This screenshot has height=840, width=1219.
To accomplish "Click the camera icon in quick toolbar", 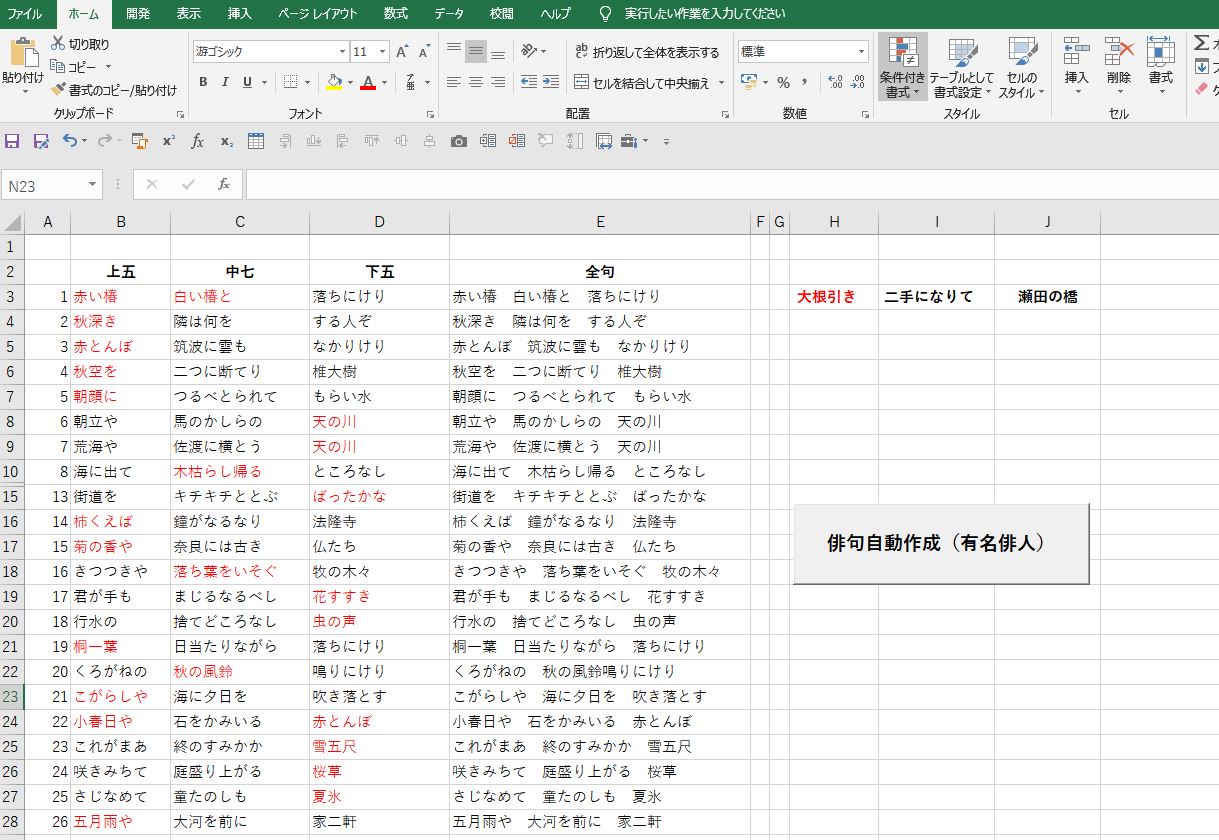I will [459, 141].
